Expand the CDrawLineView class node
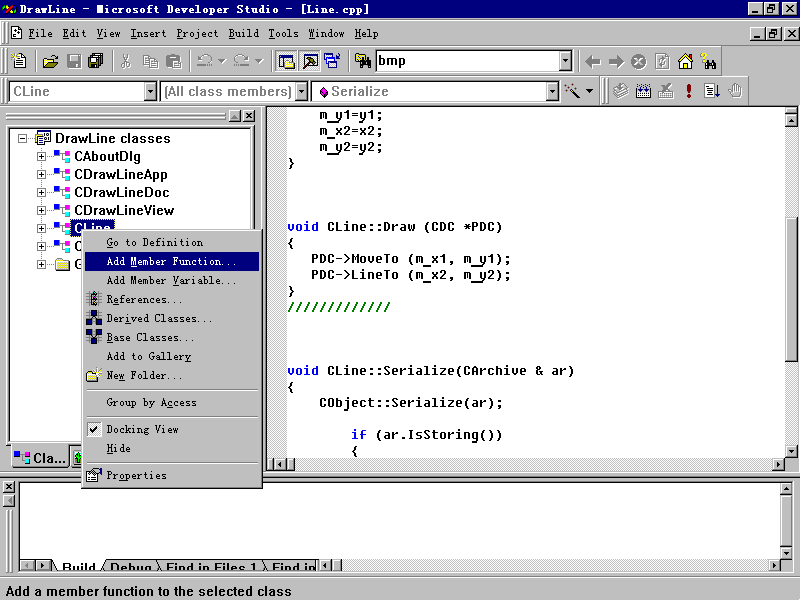The height and width of the screenshot is (600, 800). [41, 210]
